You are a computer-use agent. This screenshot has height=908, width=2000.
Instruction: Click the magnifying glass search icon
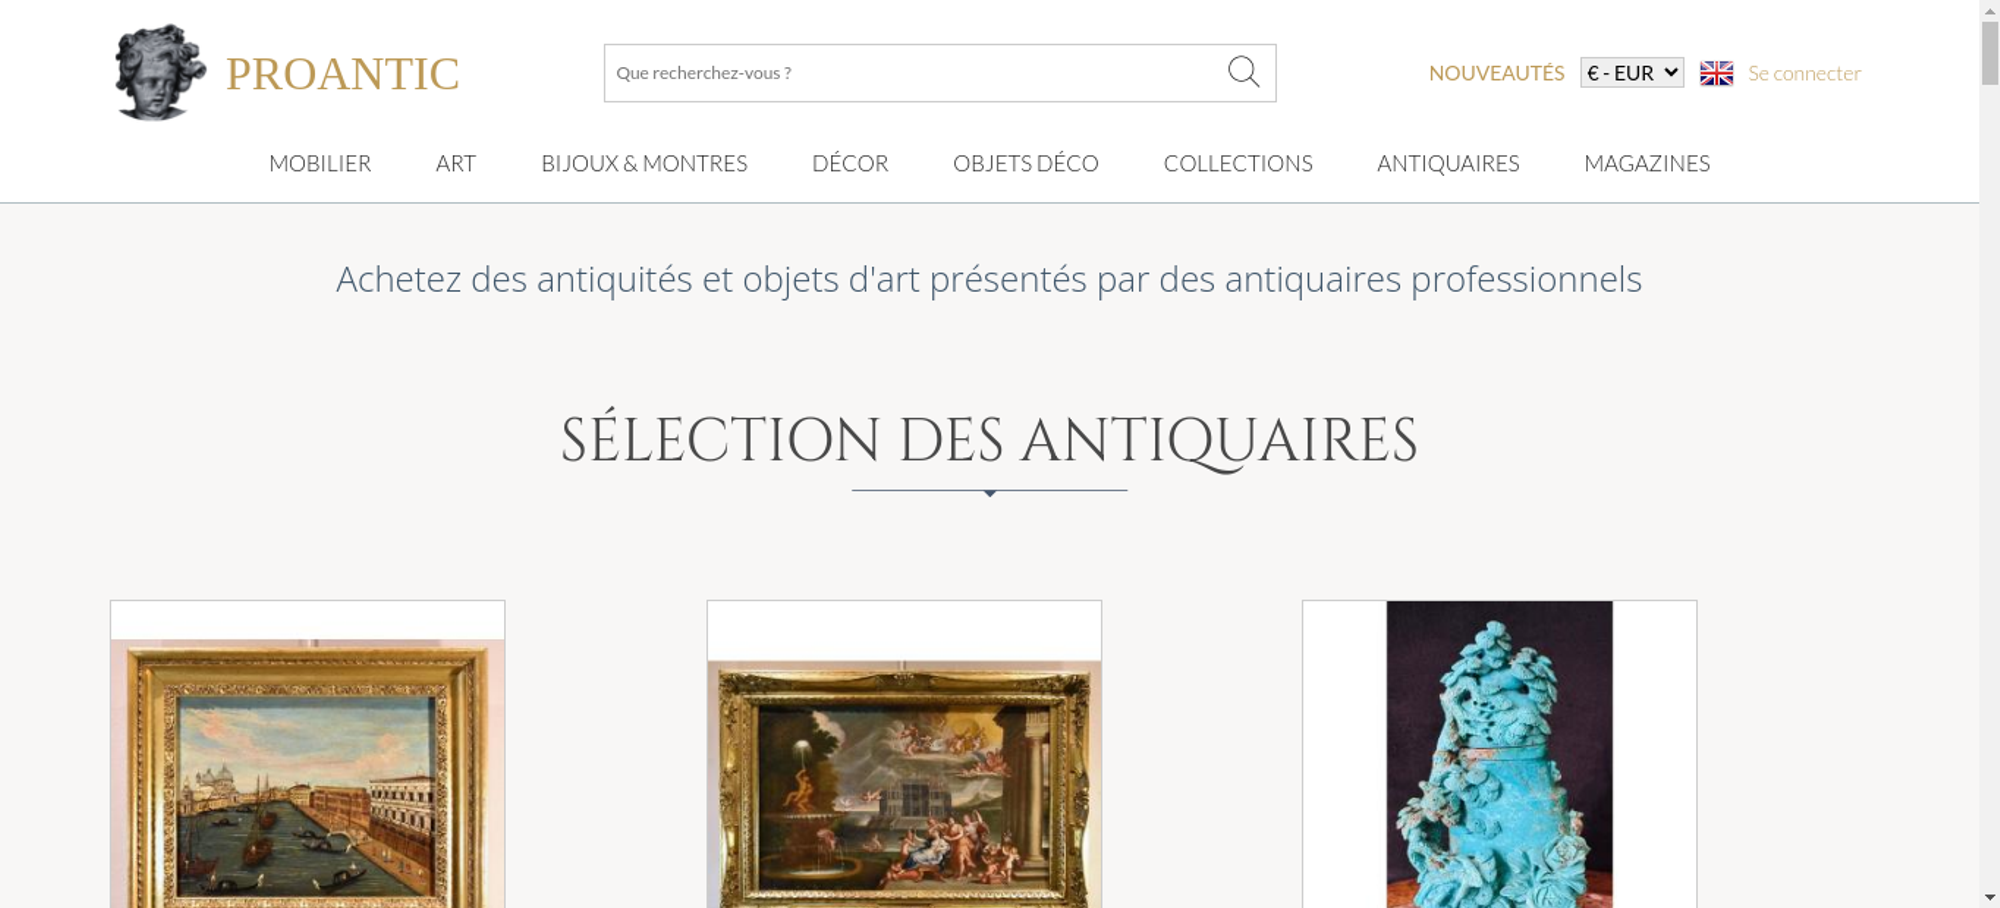point(1243,72)
